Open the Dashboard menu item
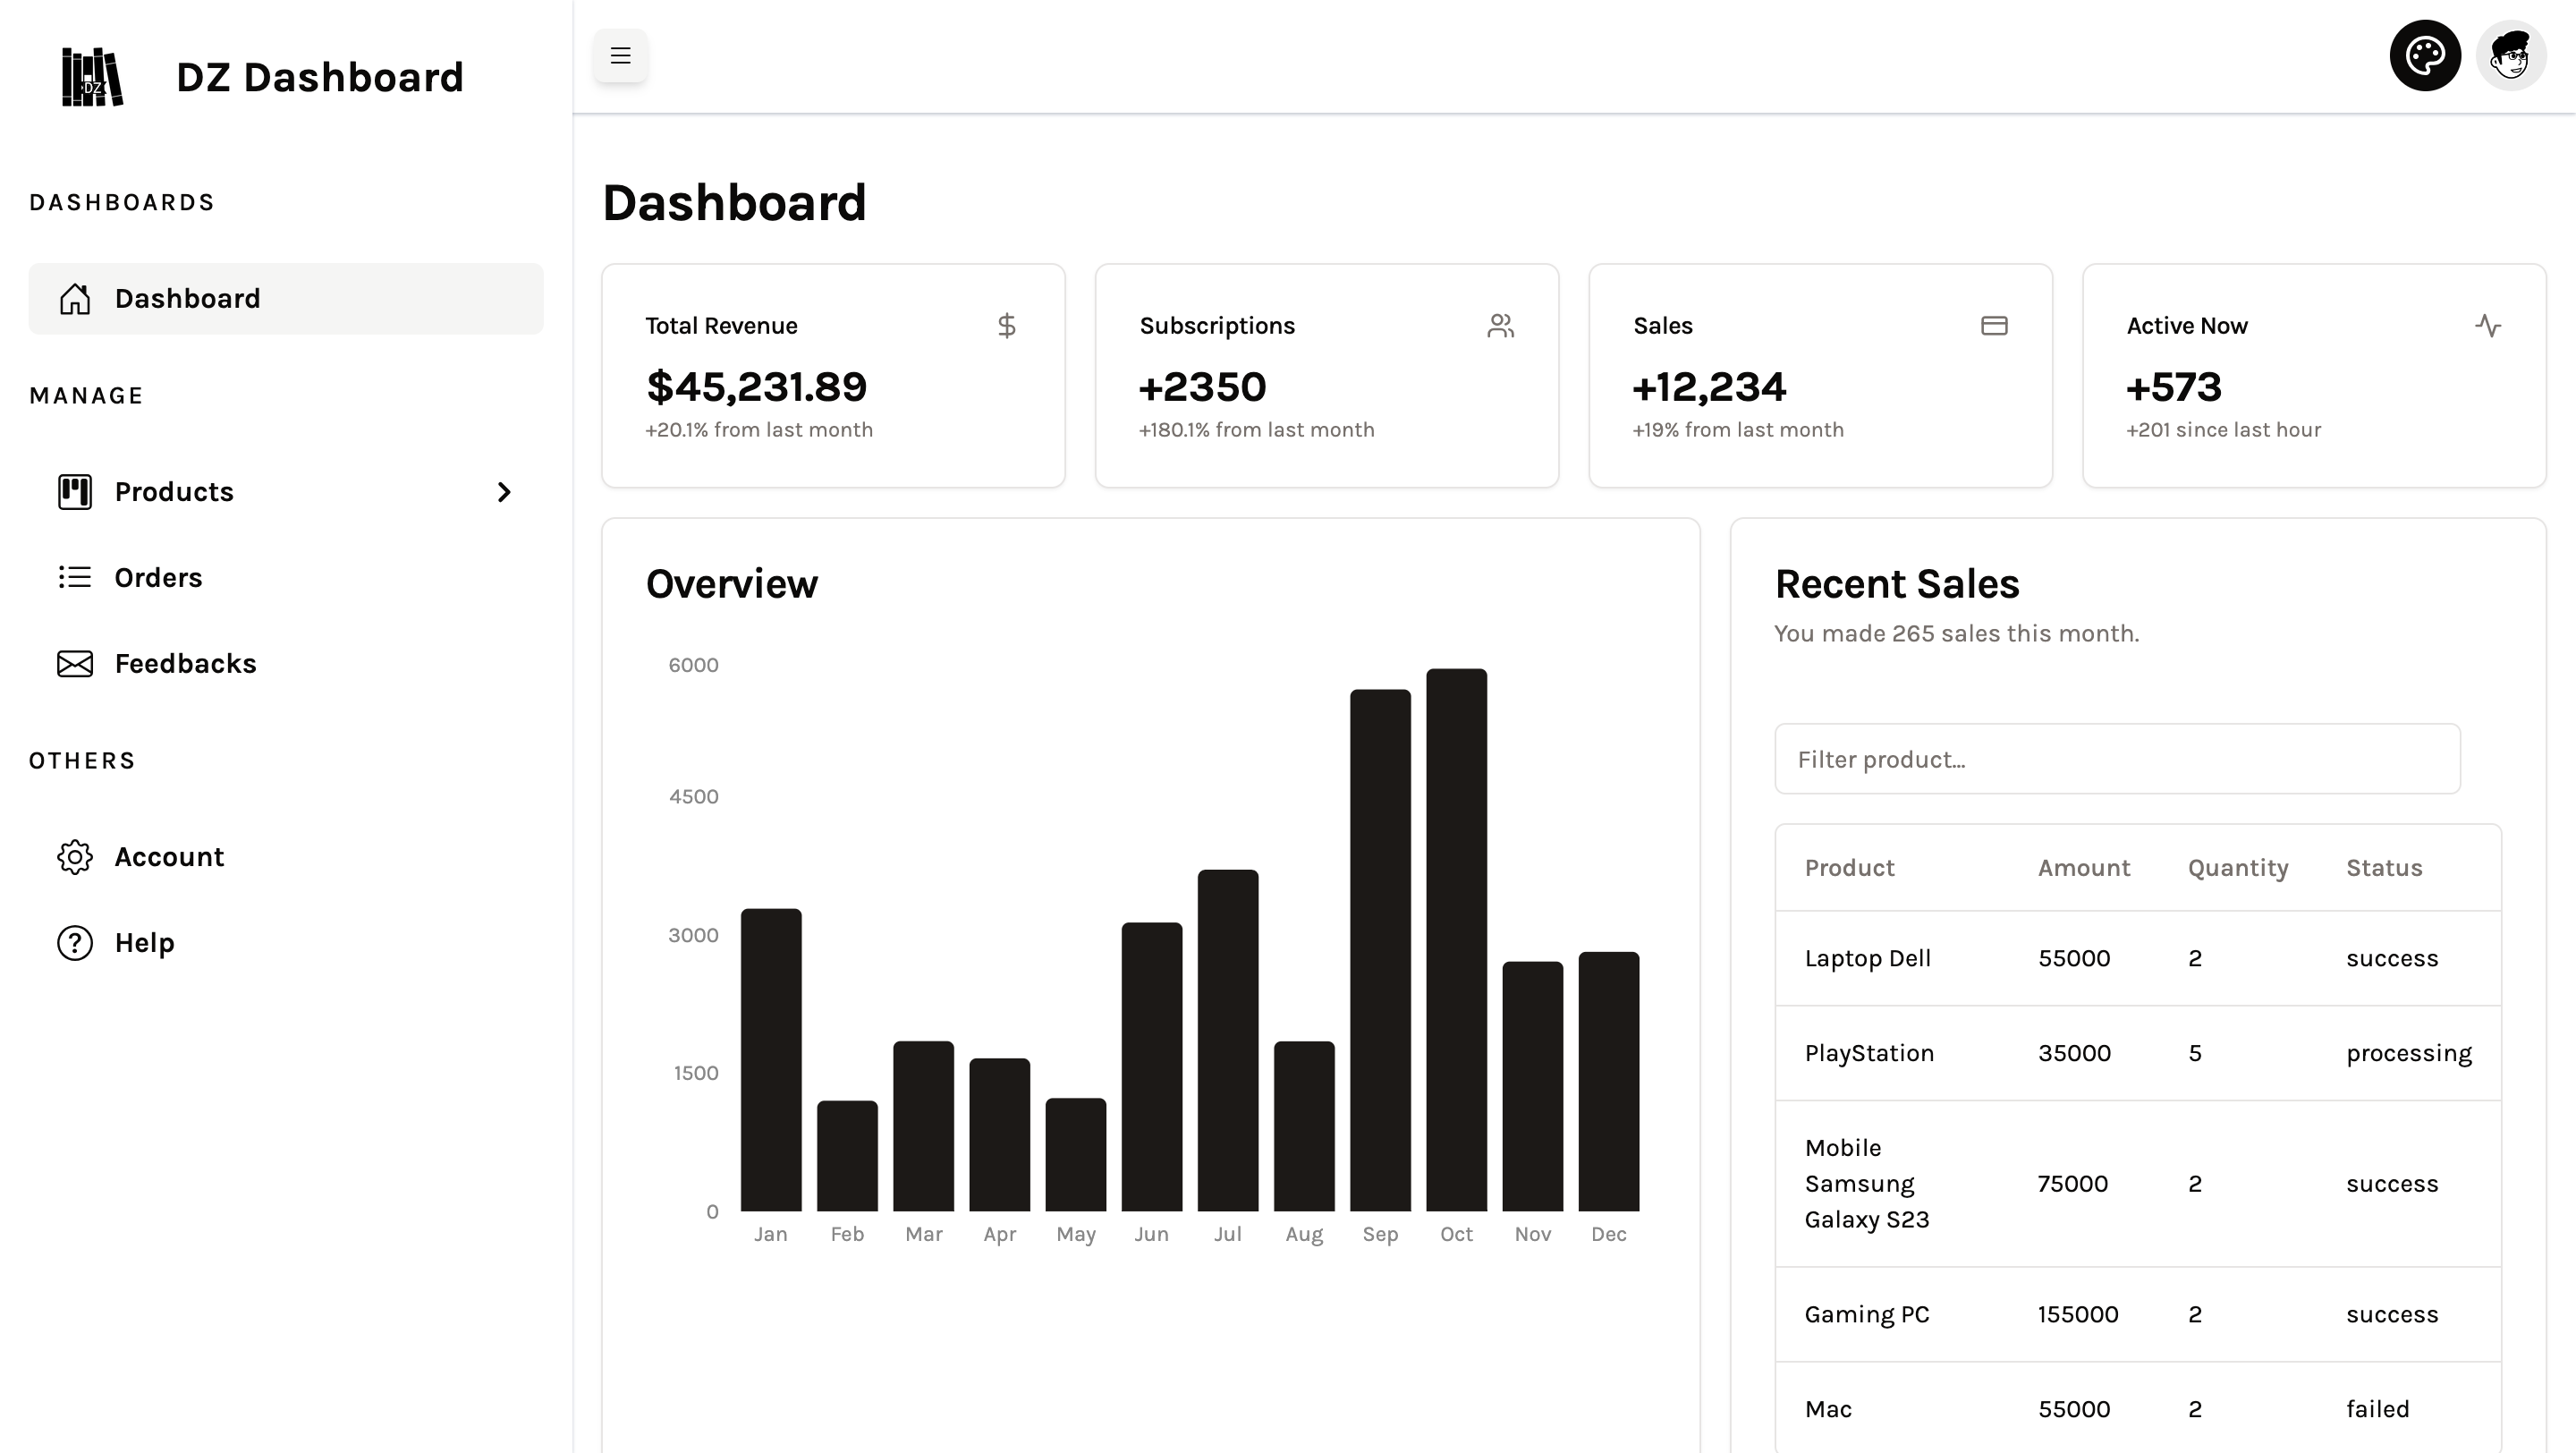 pyautogui.click(x=286, y=299)
